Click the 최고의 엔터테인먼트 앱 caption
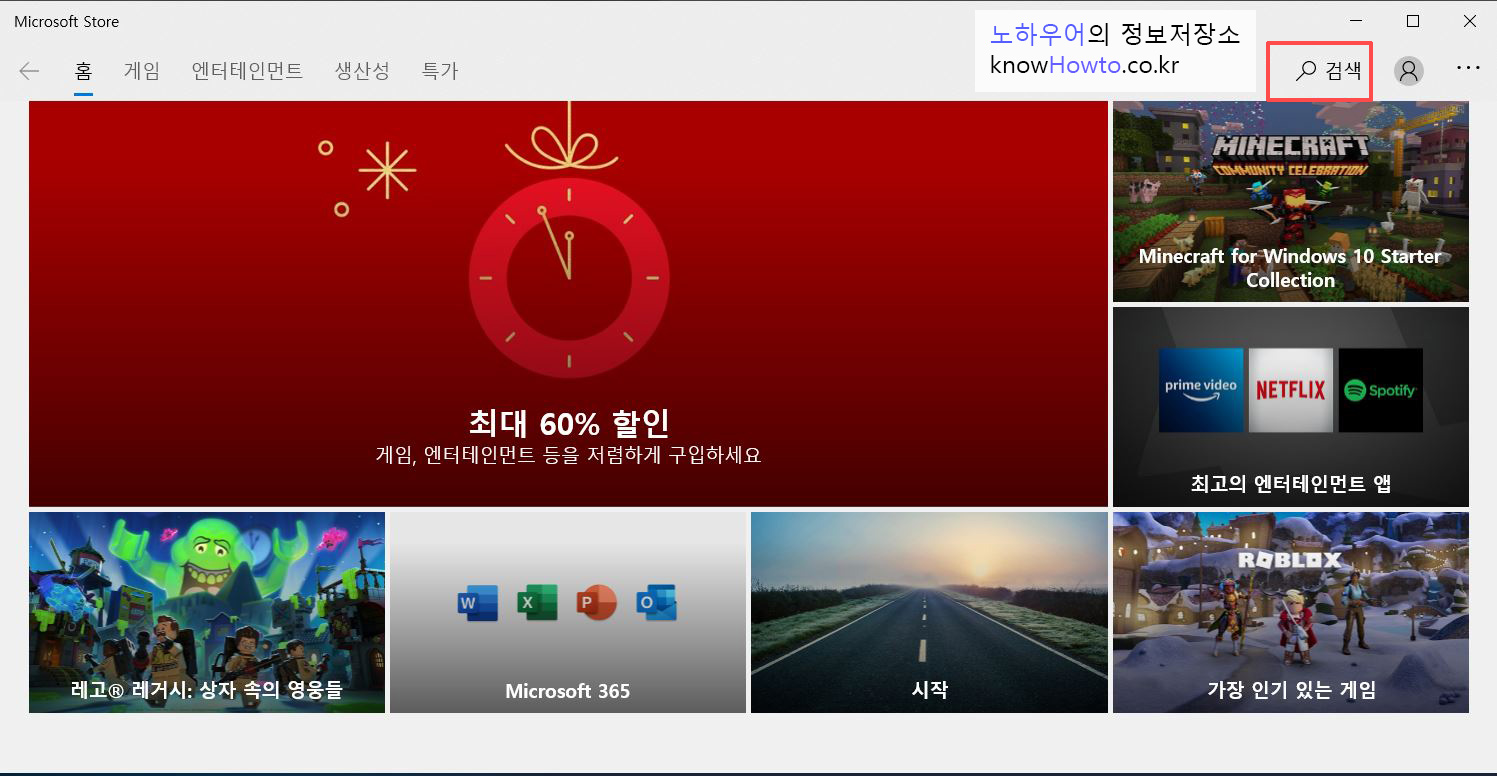Image resolution: width=1497 pixels, height=776 pixels. point(1291,484)
